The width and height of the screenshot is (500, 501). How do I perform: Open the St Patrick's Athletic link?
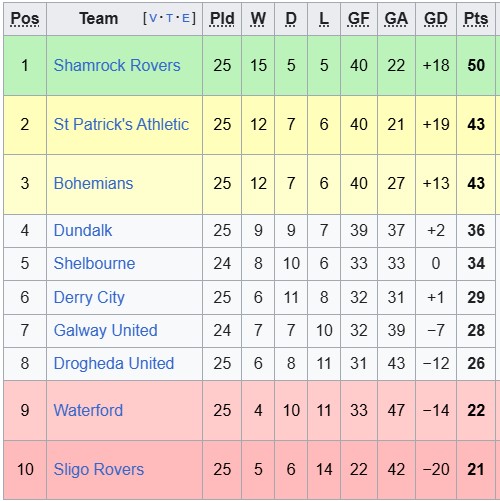coord(121,124)
